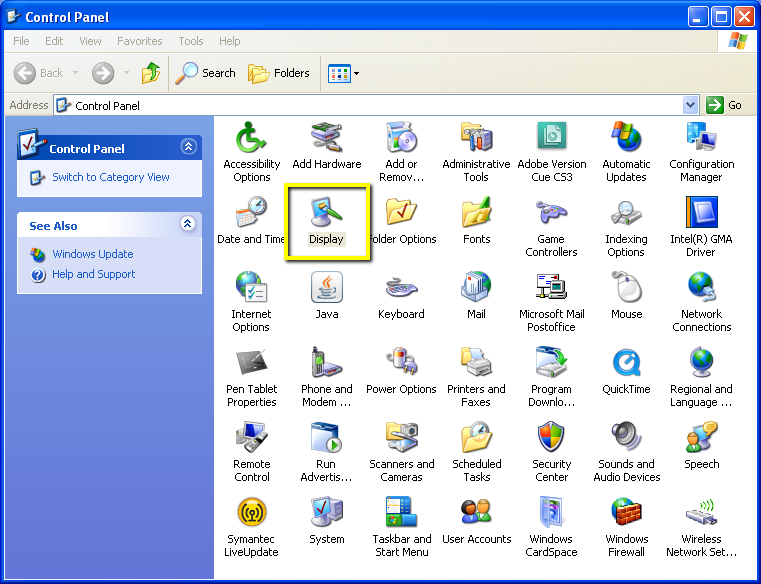Screen dimensions: 761x584
Task: Open the View menu
Action: tap(90, 41)
